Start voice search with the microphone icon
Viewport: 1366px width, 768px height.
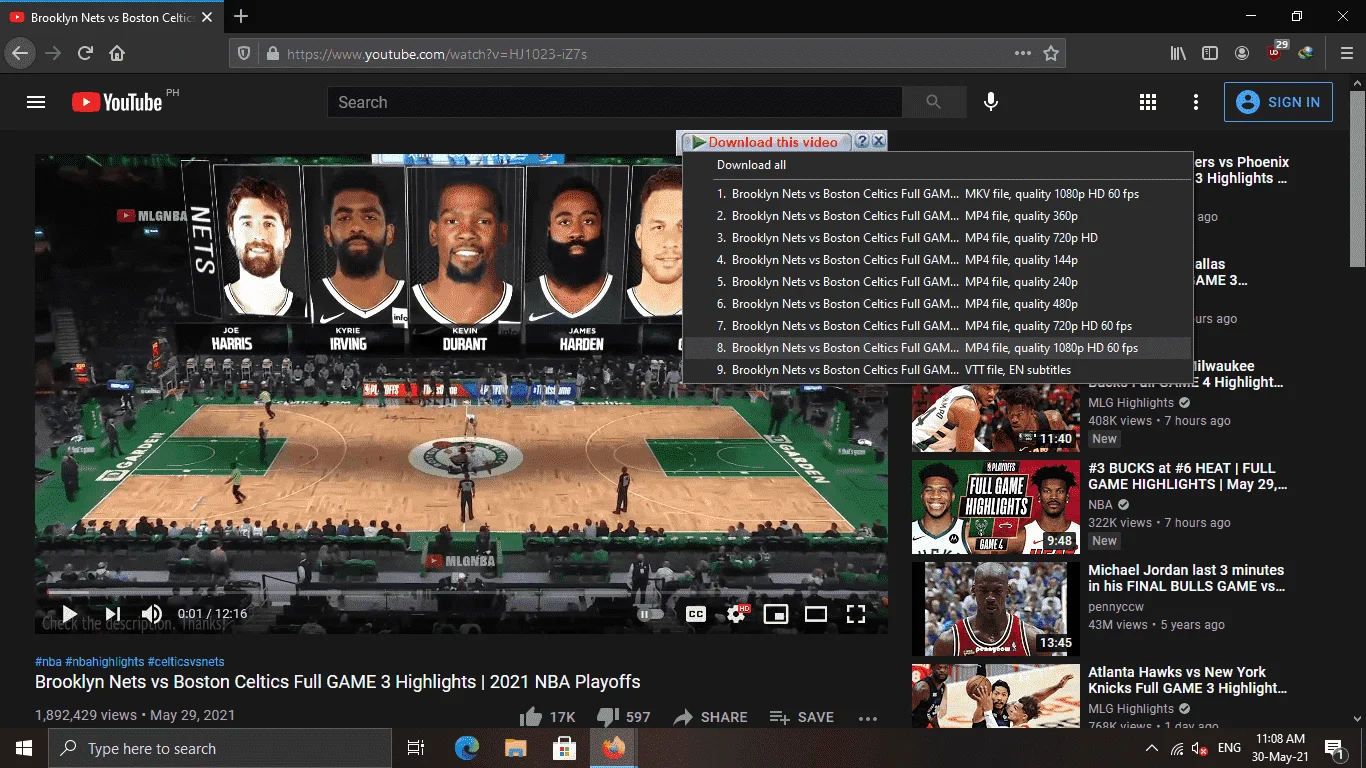991,102
